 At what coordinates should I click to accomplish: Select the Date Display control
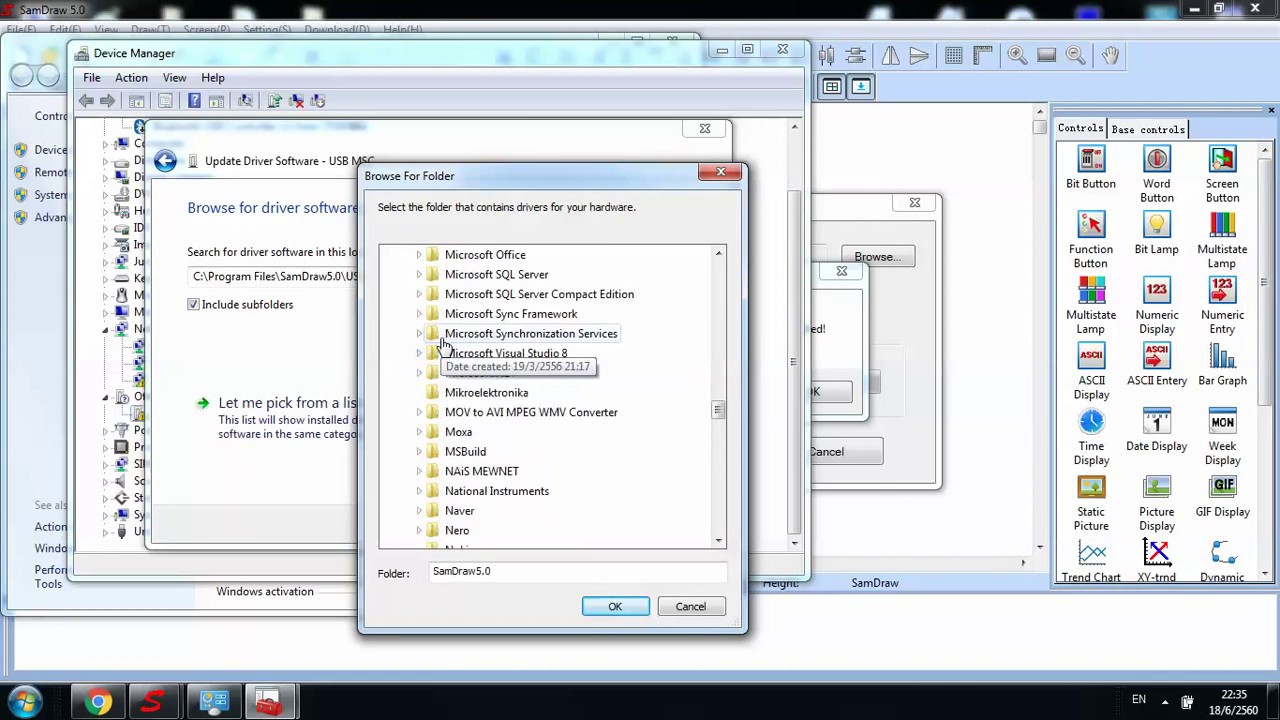[1156, 431]
